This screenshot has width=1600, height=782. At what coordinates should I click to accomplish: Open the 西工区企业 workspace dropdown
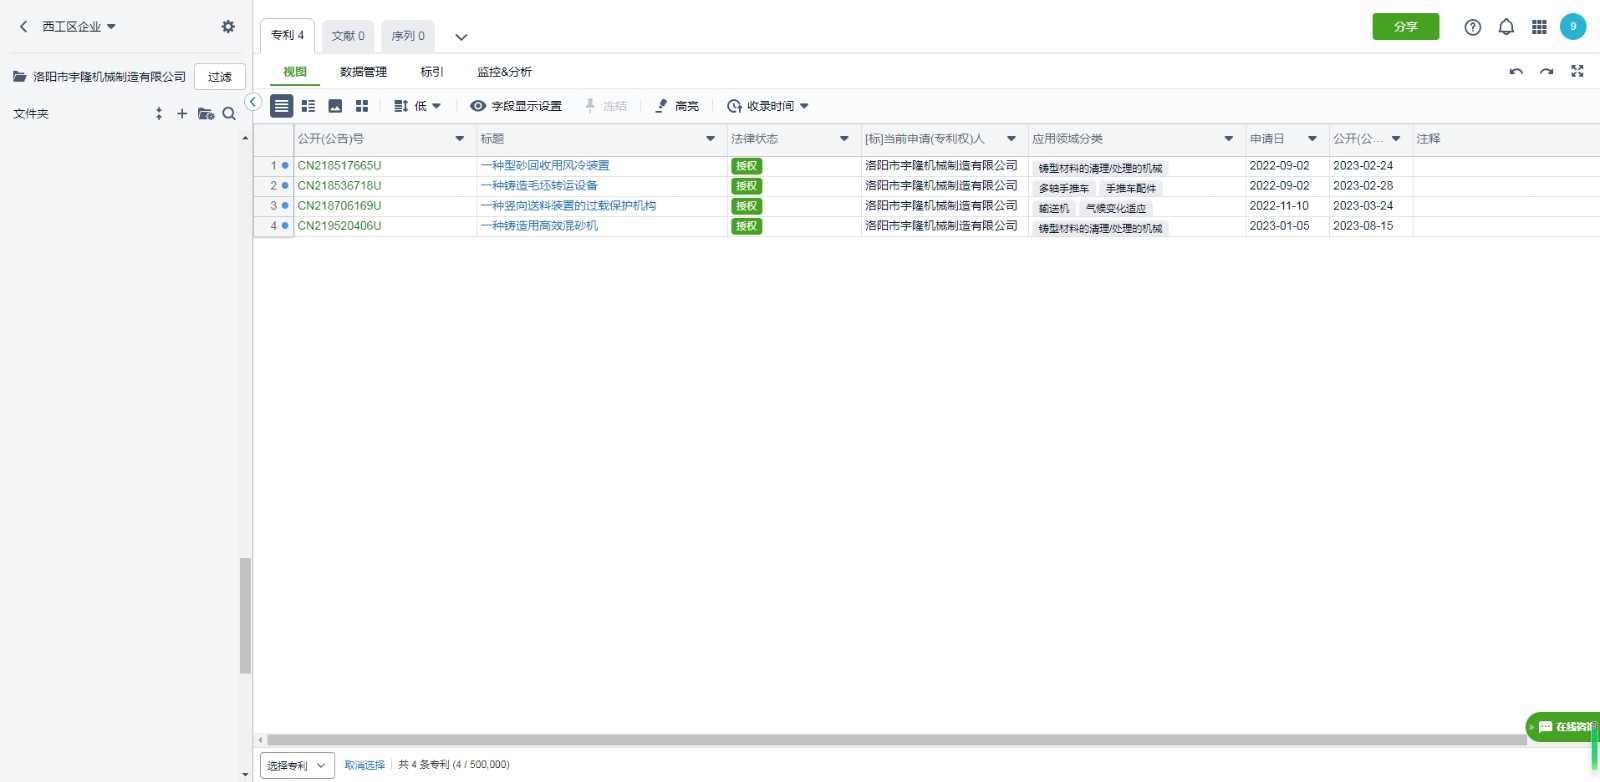(x=80, y=27)
